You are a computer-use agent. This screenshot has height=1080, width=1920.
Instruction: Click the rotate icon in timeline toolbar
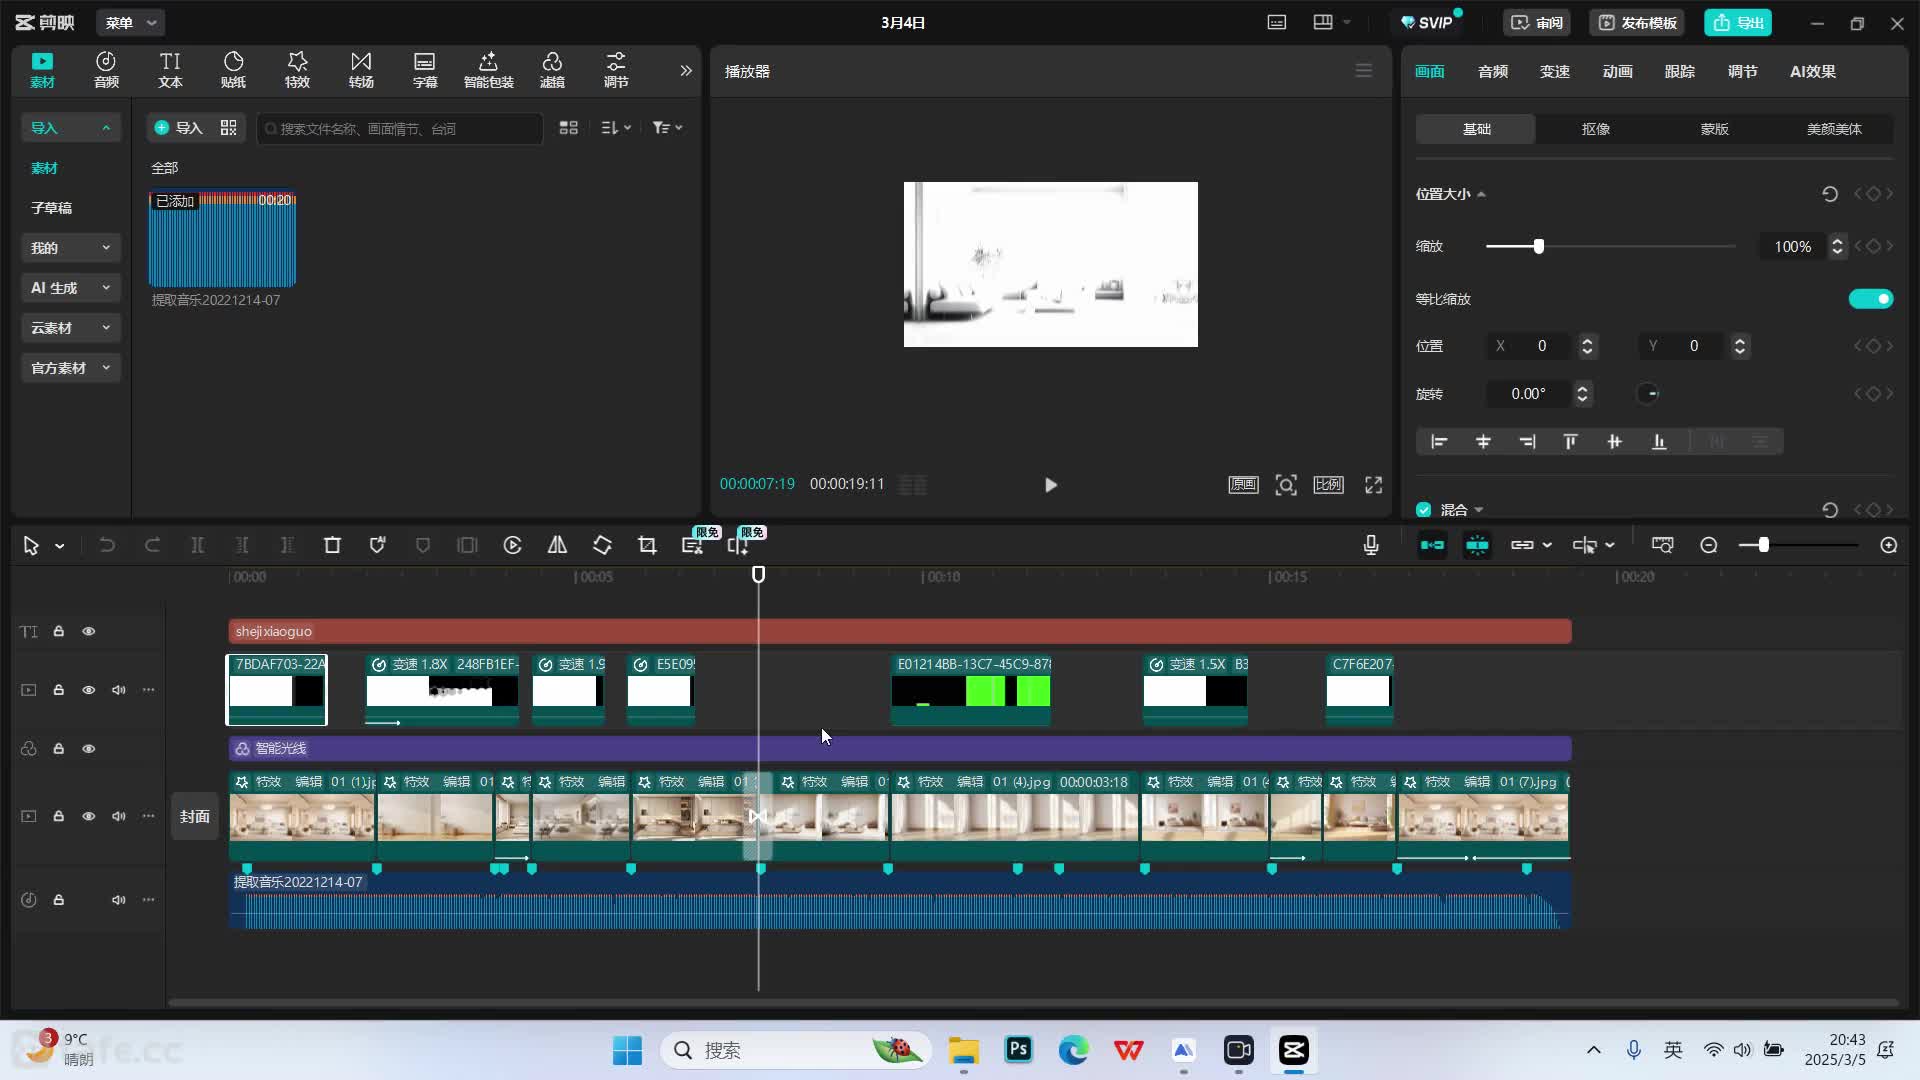(602, 545)
